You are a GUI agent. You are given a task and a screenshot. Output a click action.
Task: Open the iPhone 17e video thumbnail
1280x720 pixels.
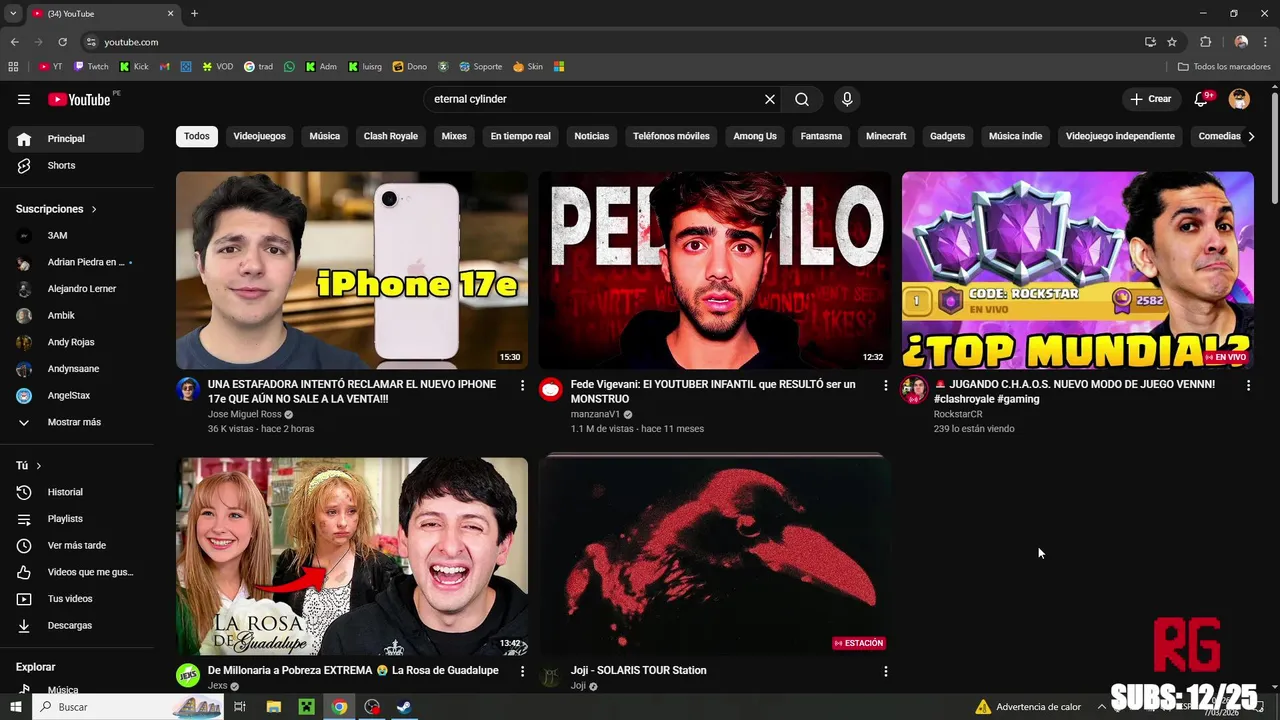coord(352,270)
